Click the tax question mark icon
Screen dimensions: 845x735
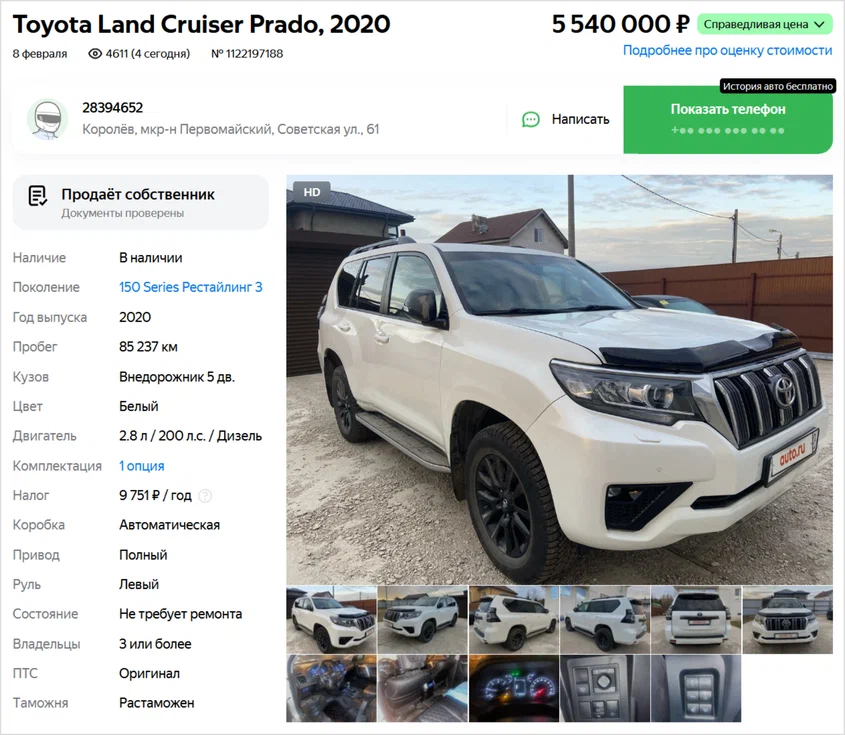click(205, 496)
